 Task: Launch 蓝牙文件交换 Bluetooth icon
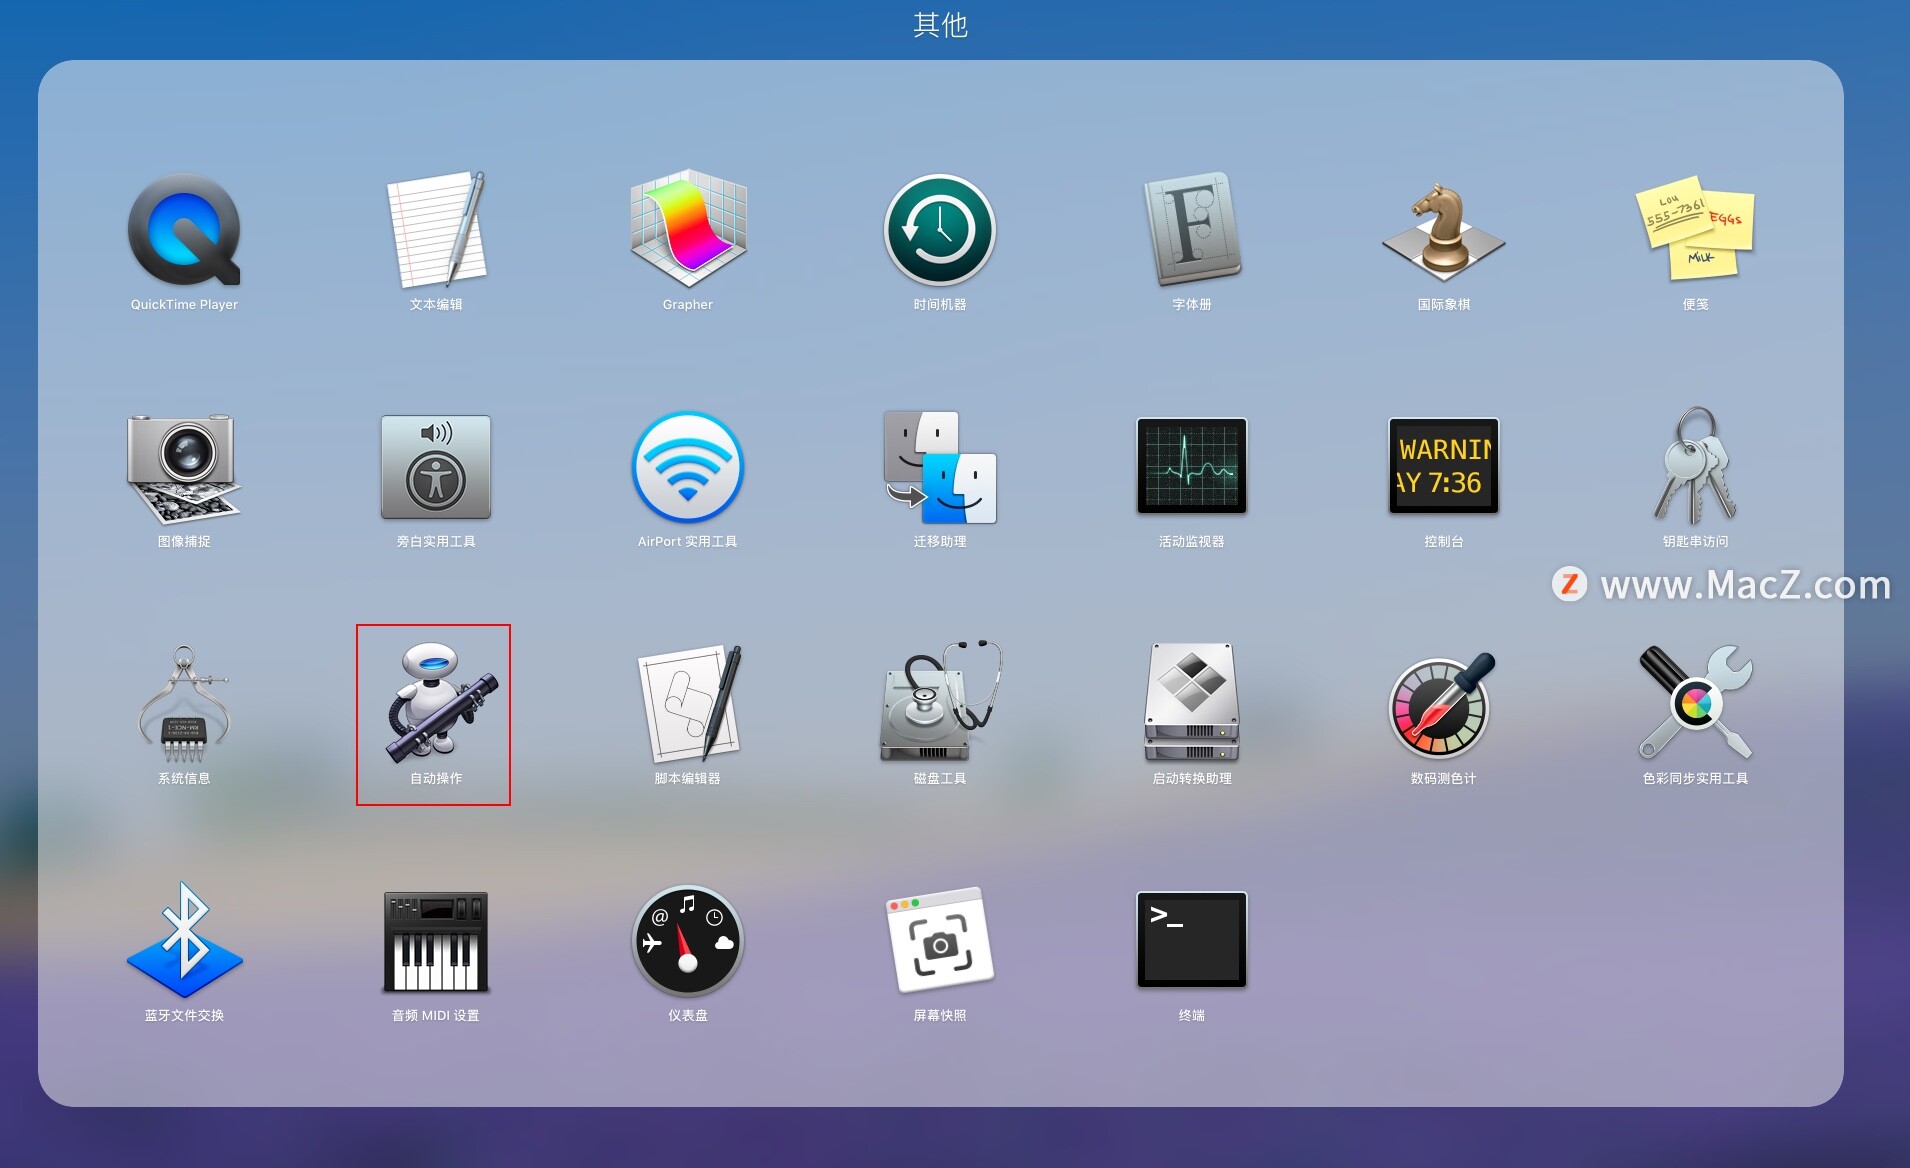click(x=184, y=940)
